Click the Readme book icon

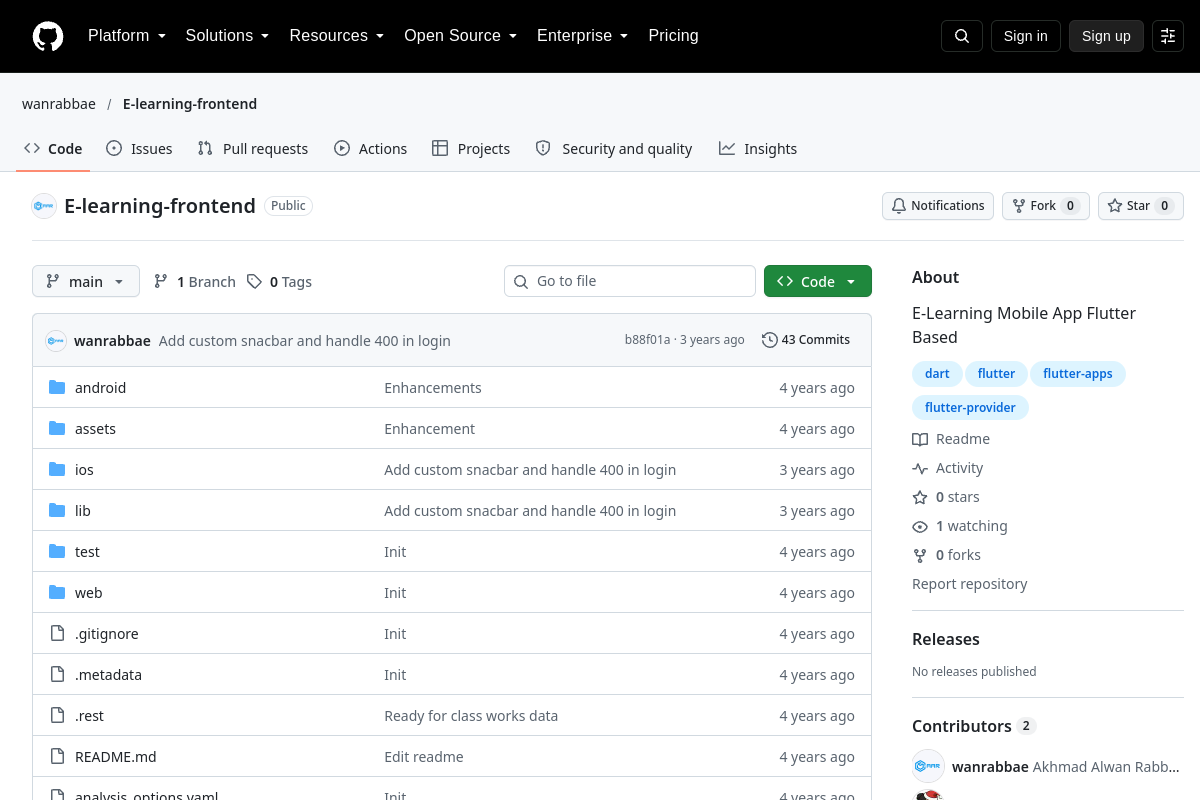[x=920, y=439]
